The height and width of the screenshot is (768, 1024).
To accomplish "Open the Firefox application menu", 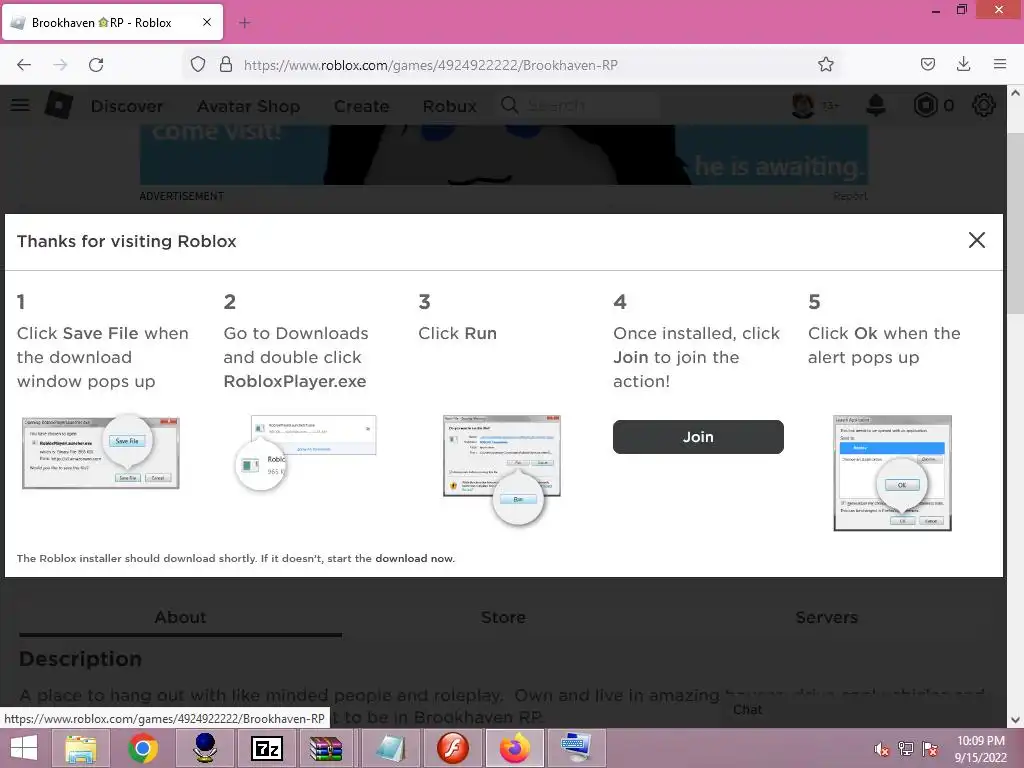I will [999, 64].
